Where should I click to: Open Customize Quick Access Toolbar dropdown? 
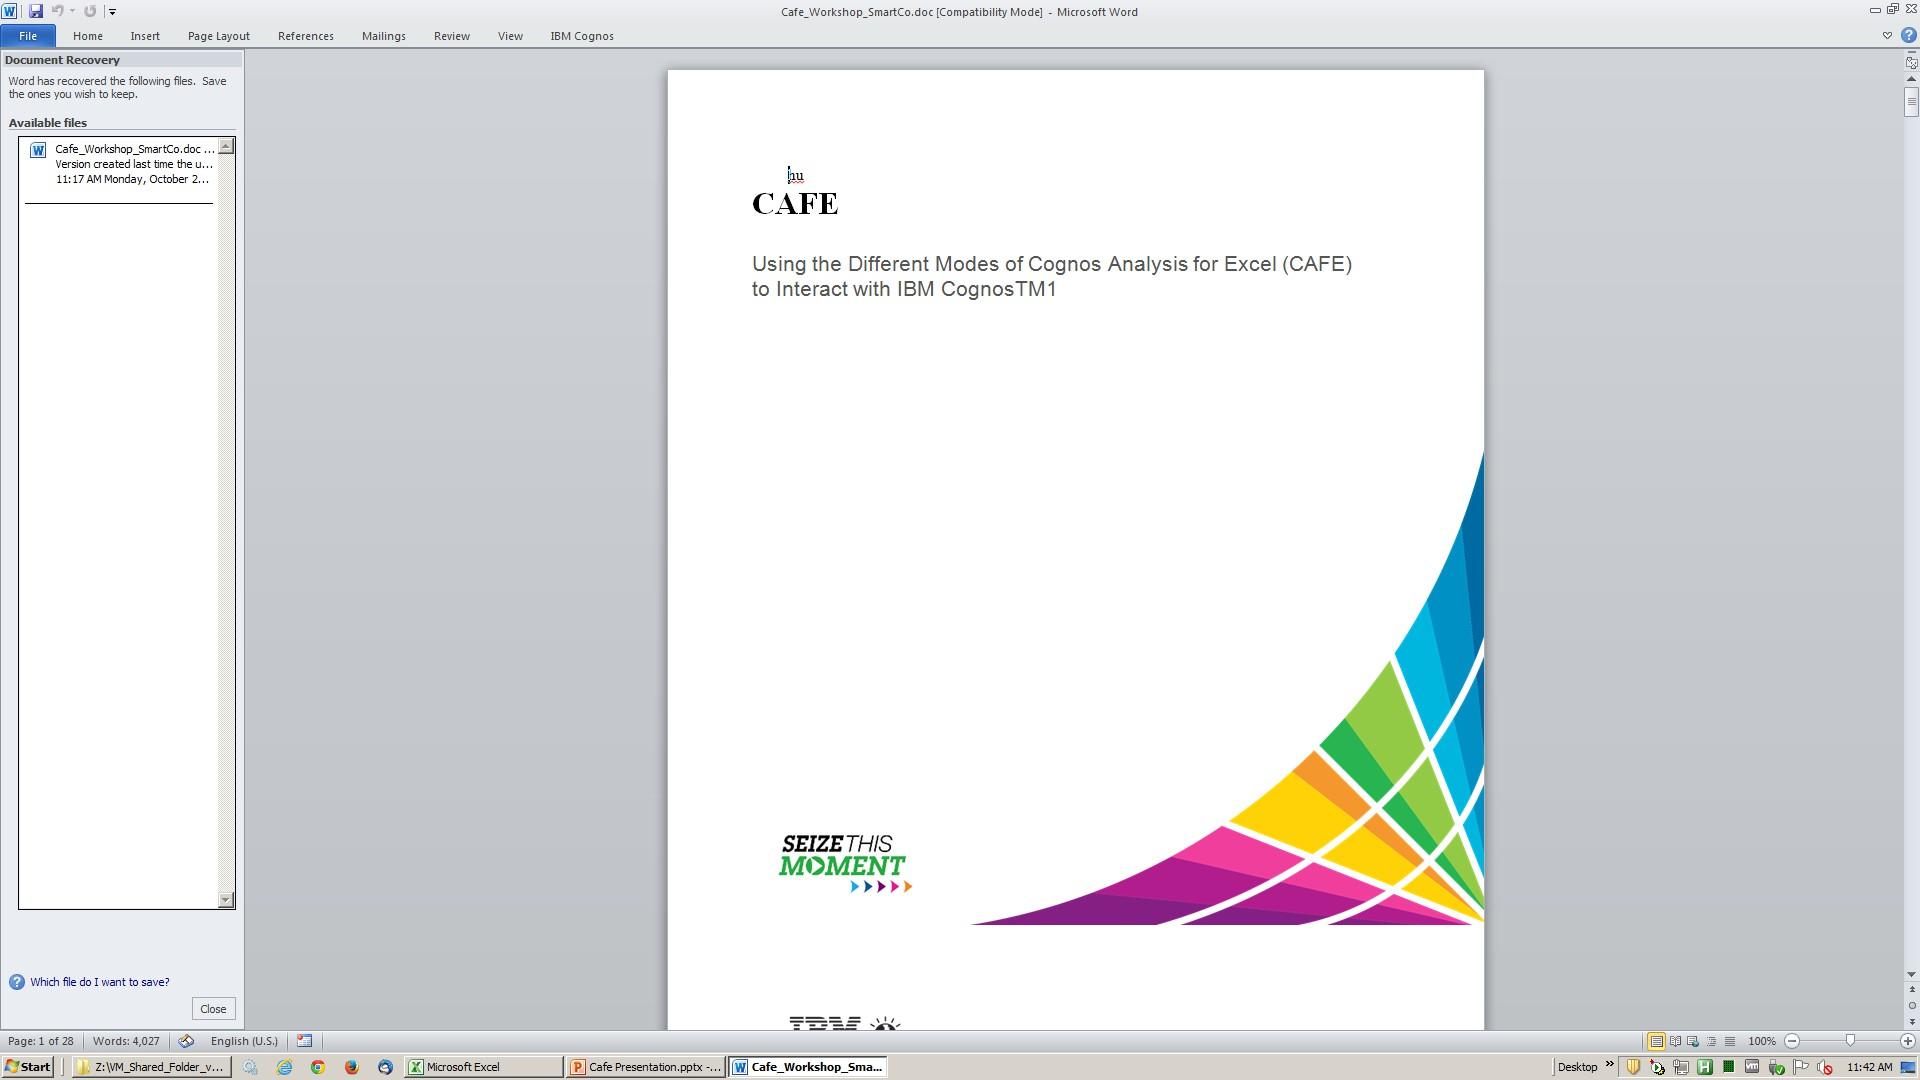click(112, 12)
